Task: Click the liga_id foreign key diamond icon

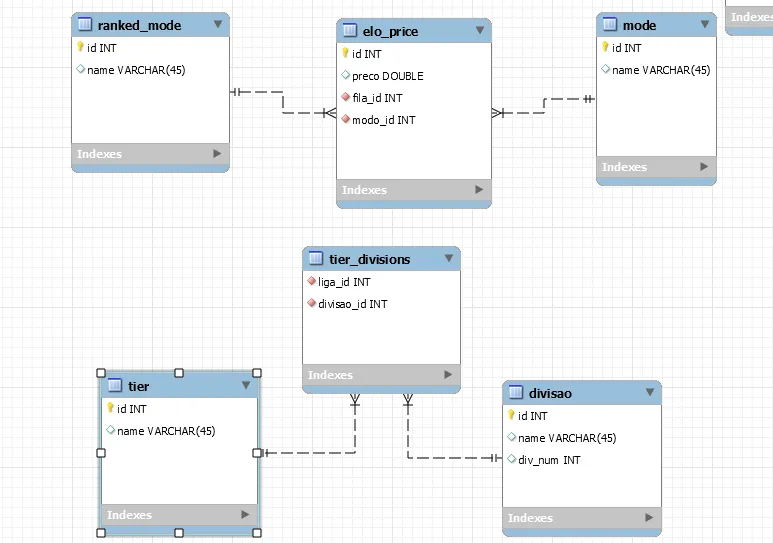Action: click(312, 282)
